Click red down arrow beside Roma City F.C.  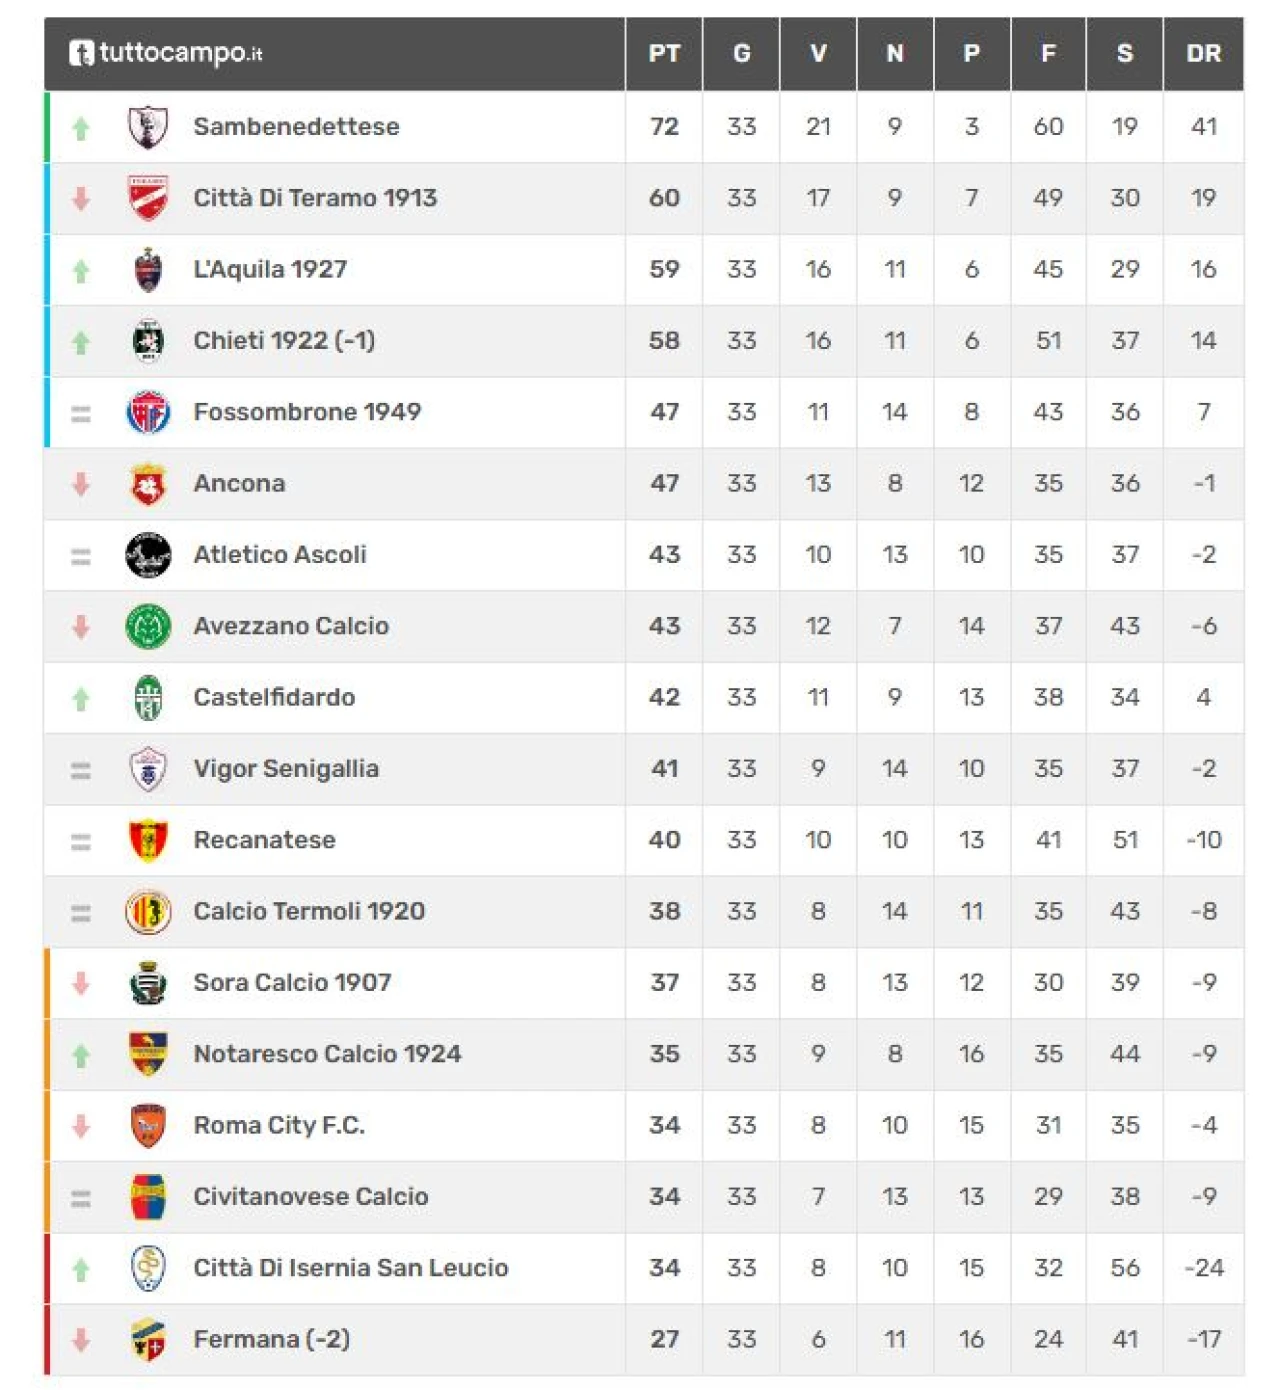click(x=81, y=1126)
